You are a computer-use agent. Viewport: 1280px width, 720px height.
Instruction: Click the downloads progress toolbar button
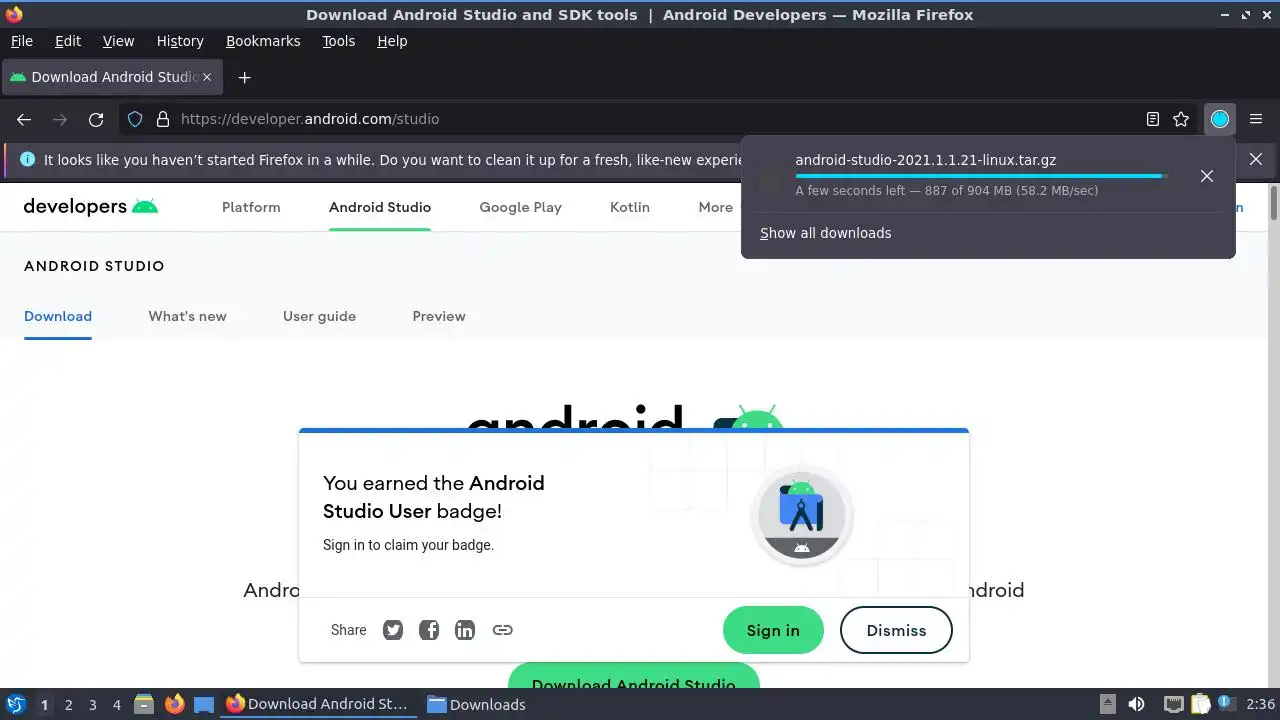(1220, 119)
